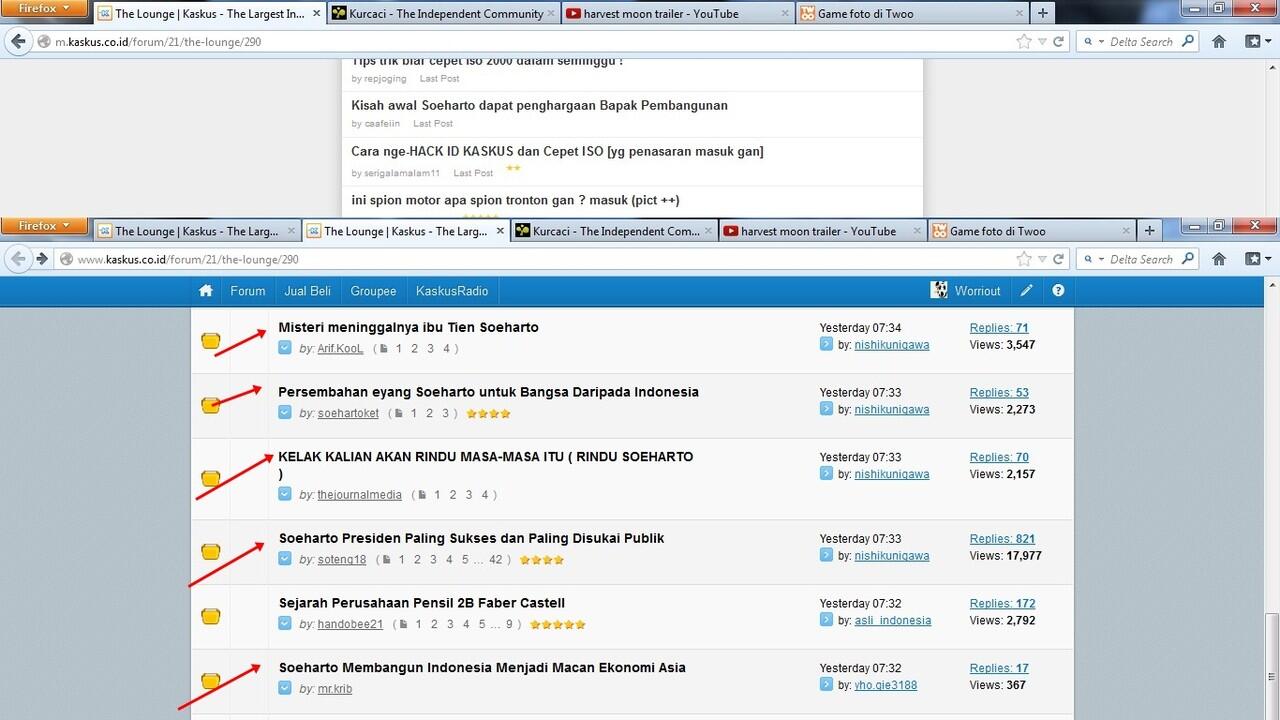Open search engine dropdown in lower window

(x=1093, y=259)
